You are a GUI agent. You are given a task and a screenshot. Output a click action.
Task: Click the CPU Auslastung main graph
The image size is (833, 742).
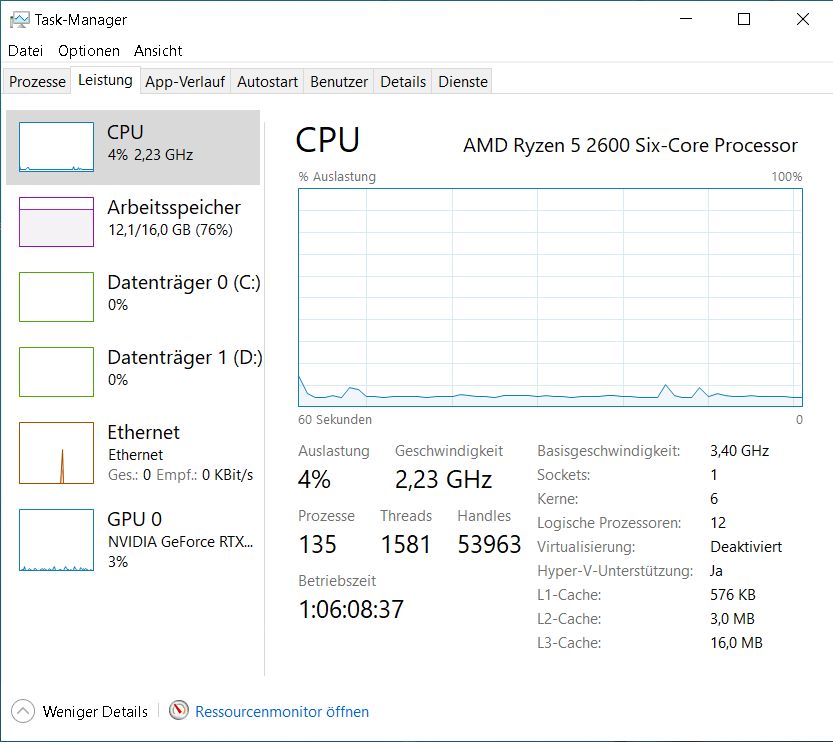point(550,297)
